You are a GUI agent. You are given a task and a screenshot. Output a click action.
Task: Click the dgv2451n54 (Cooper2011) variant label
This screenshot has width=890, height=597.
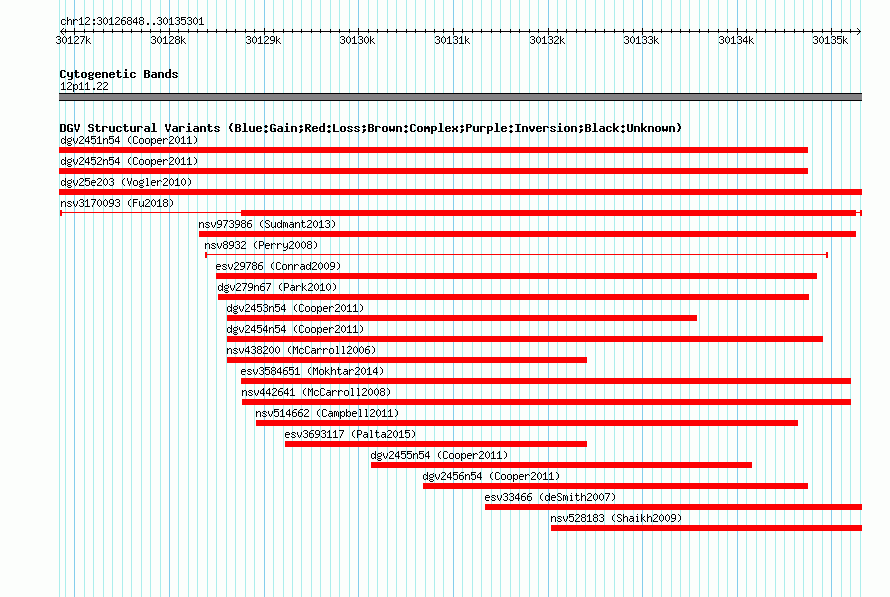coord(129,140)
